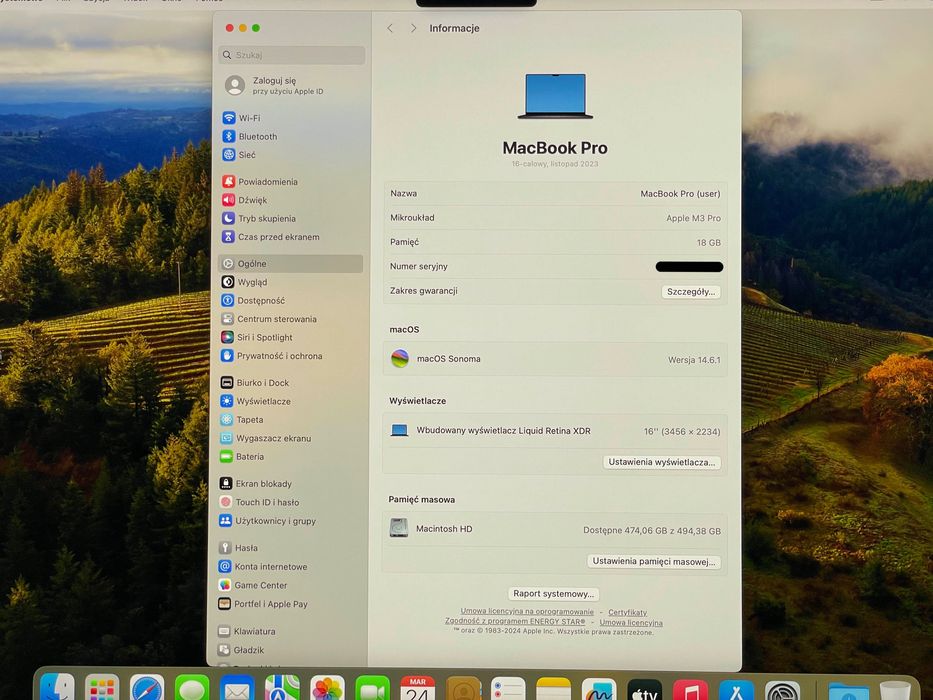Launch FaceTime from the Dock
The image size is (933, 700).
(372, 689)
